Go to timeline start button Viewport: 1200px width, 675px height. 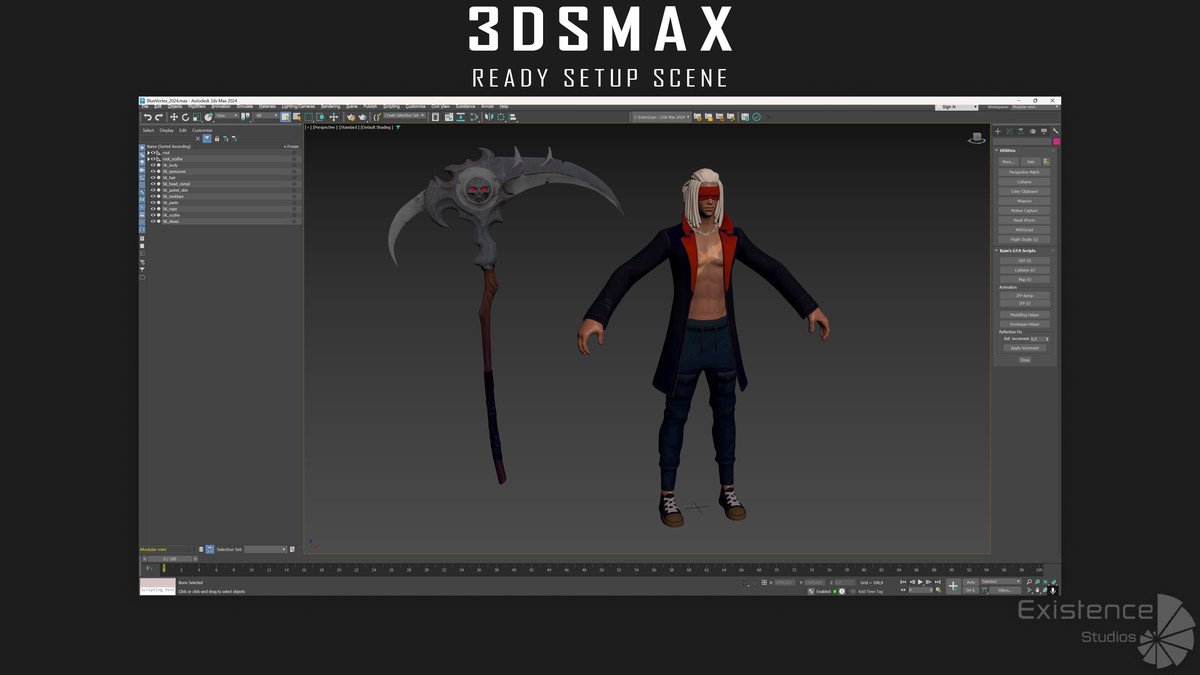pos(903,582)
